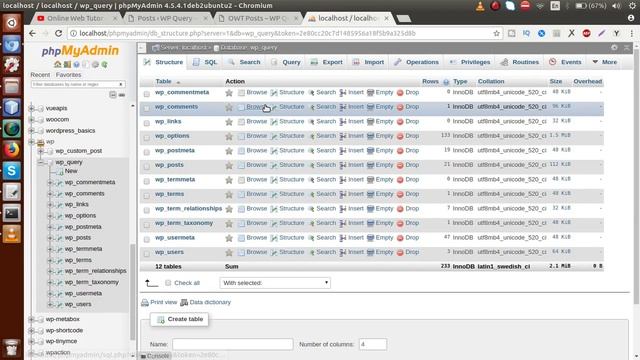Image resolution: width=640 pixels, height=360 pixels.
Task: Open the Export tab
Action: pos(327,62)
